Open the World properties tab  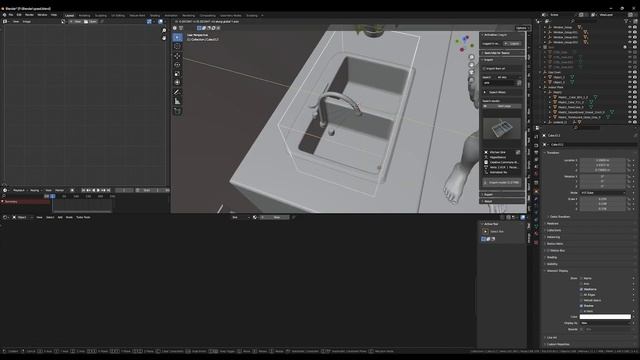536,174
